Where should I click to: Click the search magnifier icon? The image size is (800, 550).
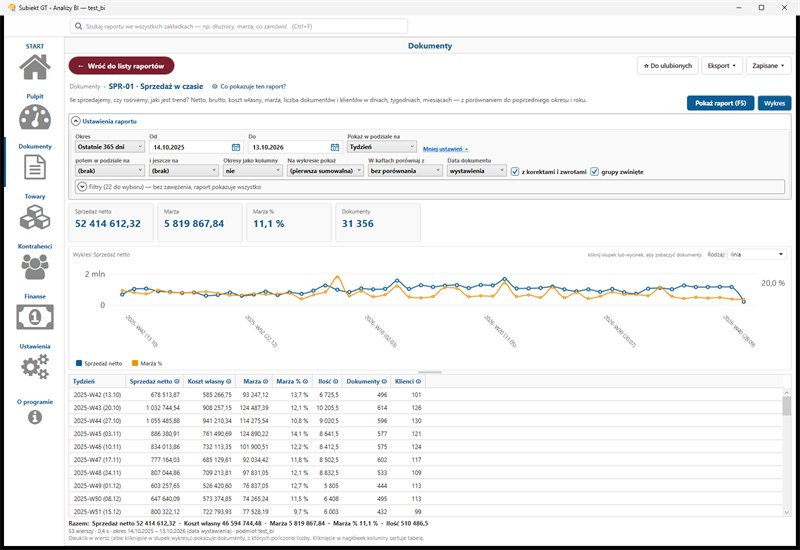click(78, 26)
